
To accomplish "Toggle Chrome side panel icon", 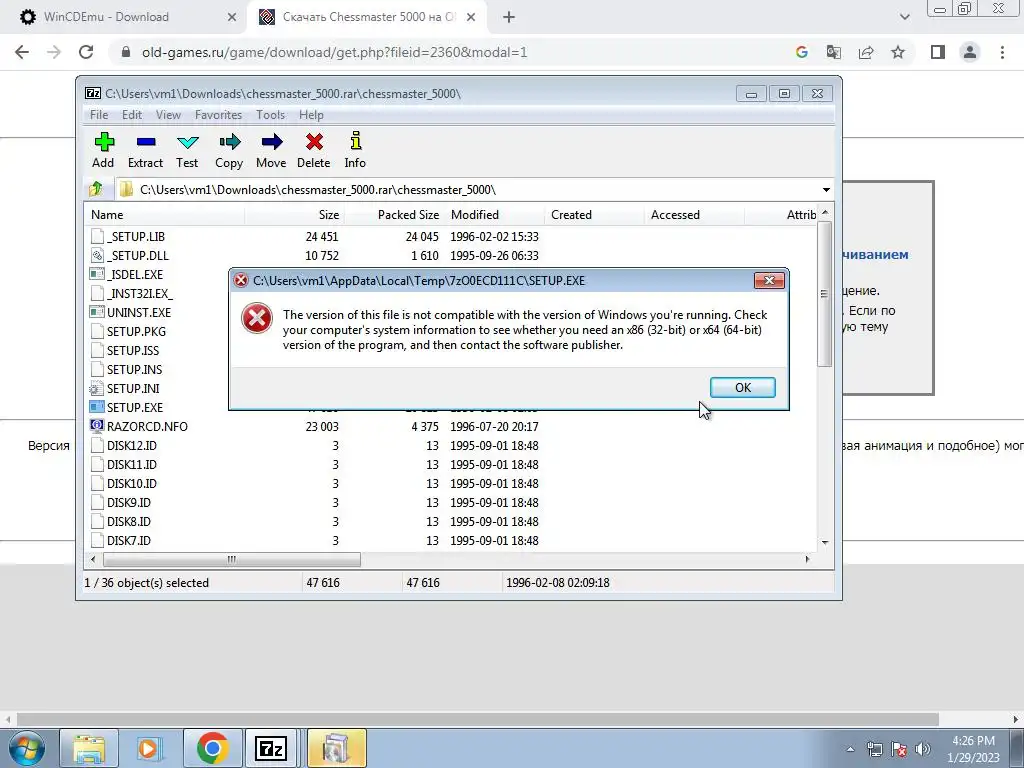I will point(938,52).
